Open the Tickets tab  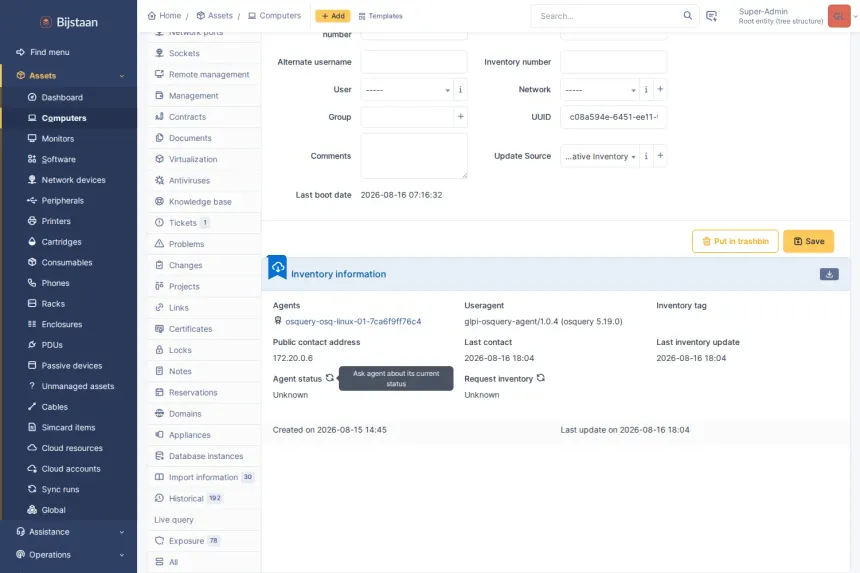pos(204,223)
